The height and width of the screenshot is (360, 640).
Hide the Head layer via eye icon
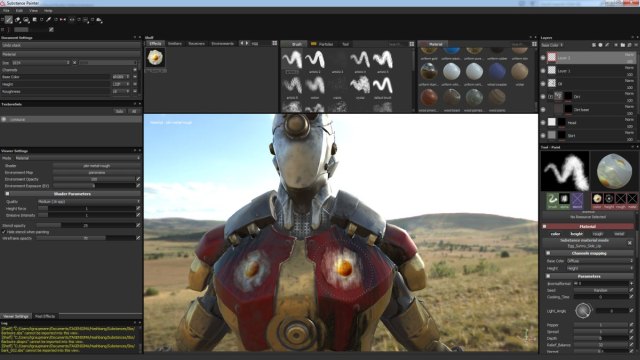[543, 122]
